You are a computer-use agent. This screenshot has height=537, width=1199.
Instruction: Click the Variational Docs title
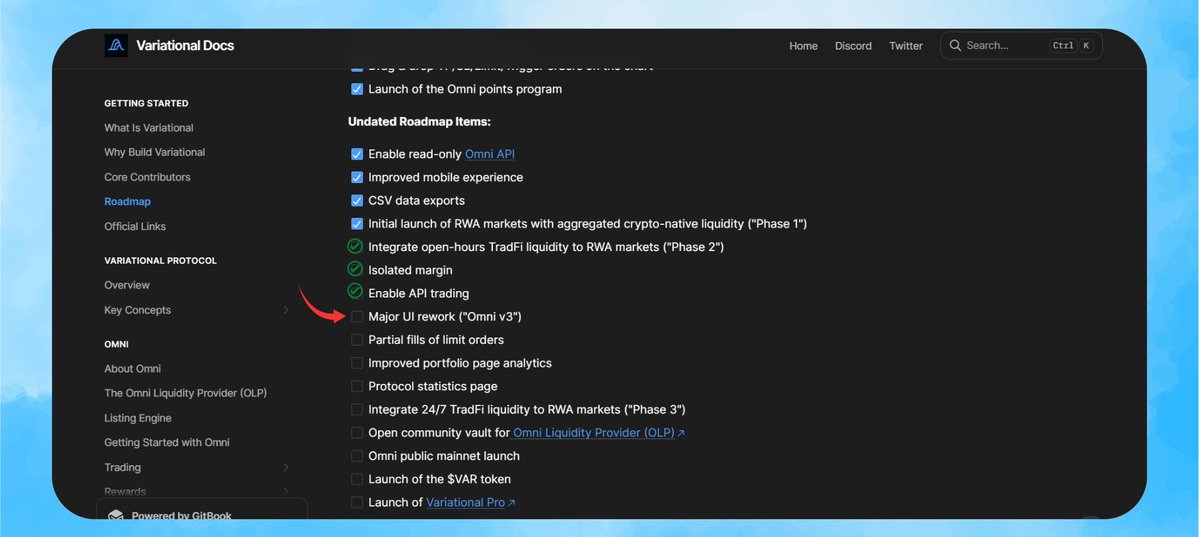(x=185, y=45)
